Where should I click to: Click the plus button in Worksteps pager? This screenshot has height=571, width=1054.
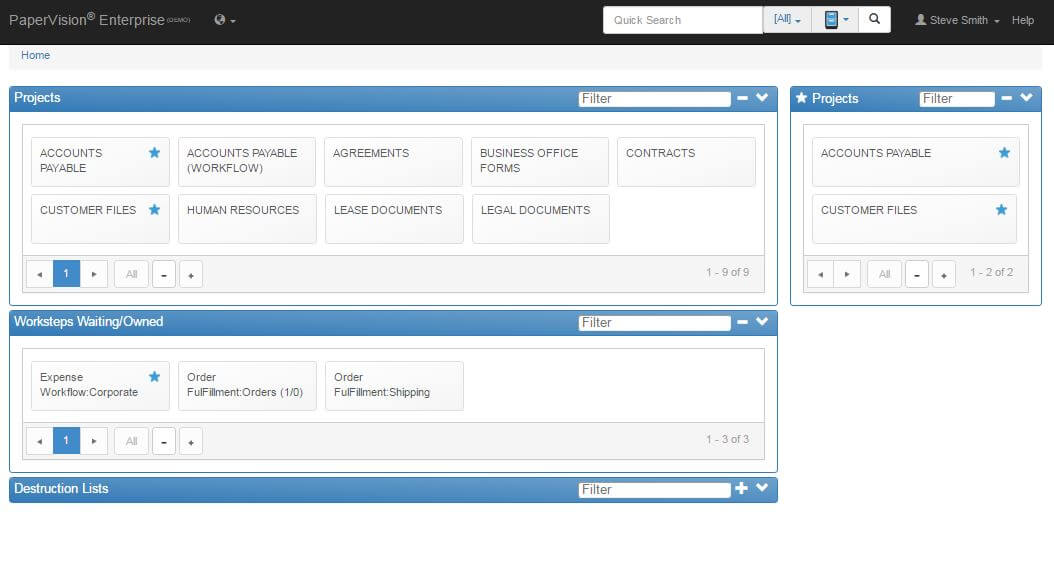[x=191, y=441]
